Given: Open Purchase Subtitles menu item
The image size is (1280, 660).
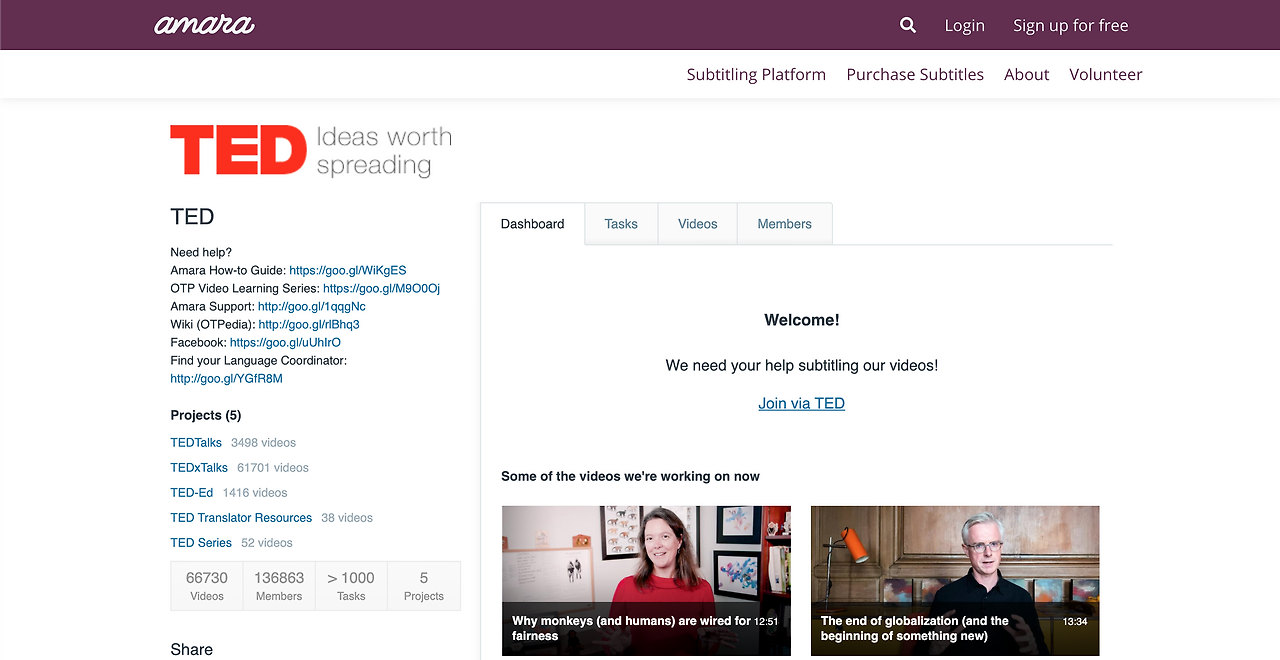Looking at the screenshot, I should (915, 74).
